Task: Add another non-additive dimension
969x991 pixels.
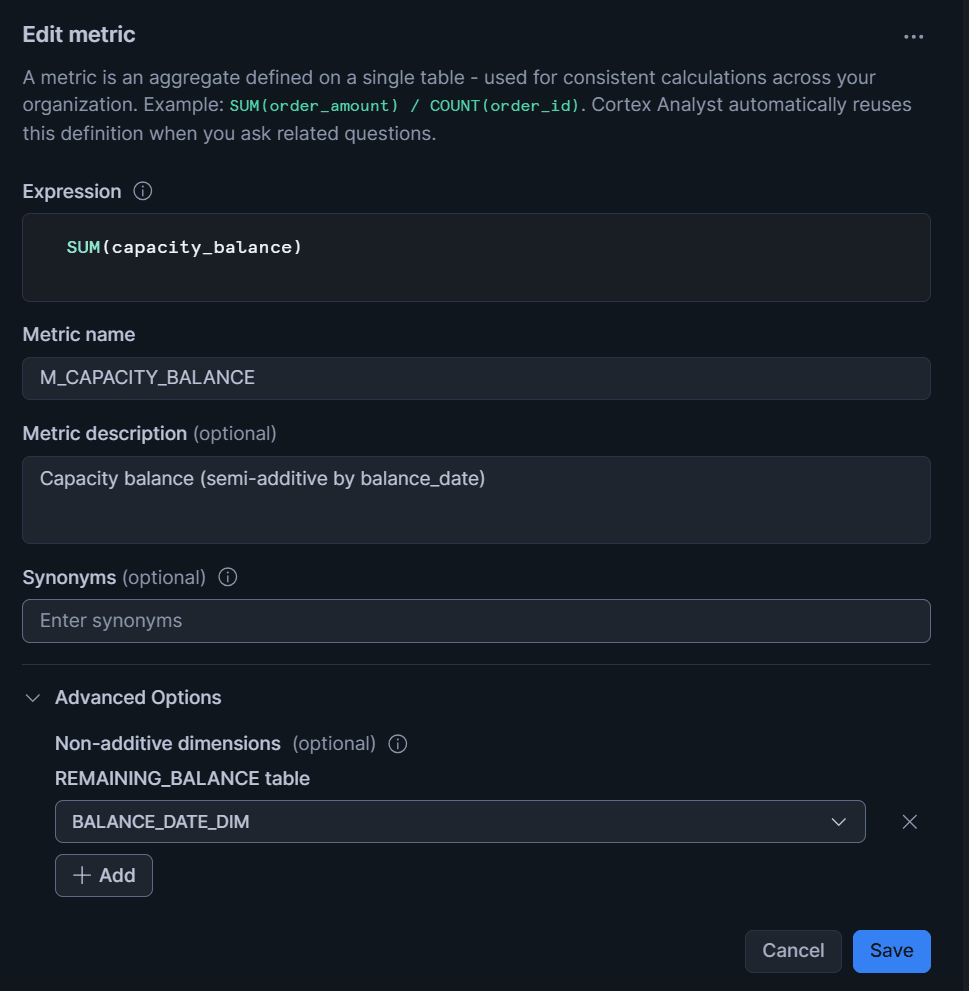Action: [104, 875]
